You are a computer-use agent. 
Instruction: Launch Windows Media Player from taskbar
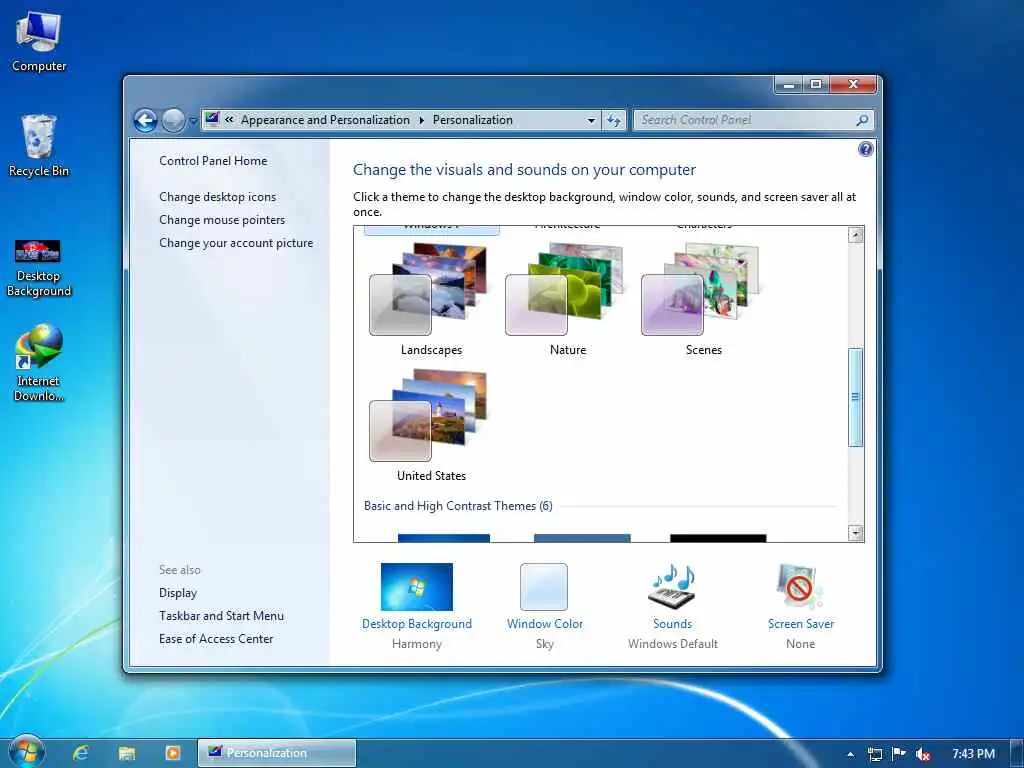click(x=172, y=753)
